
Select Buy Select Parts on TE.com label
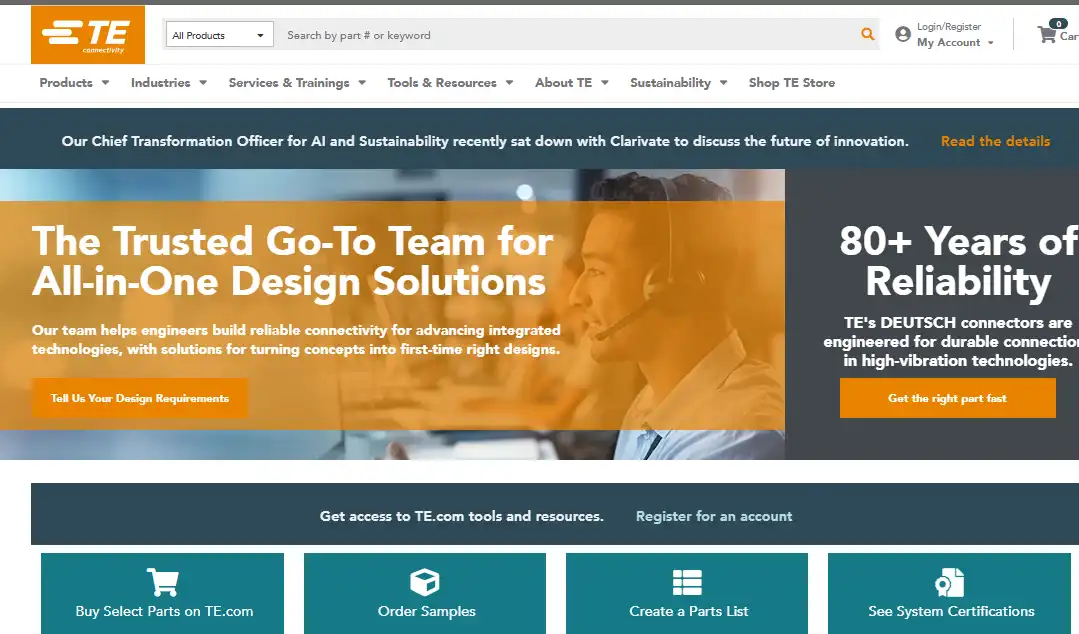[164, 611]
